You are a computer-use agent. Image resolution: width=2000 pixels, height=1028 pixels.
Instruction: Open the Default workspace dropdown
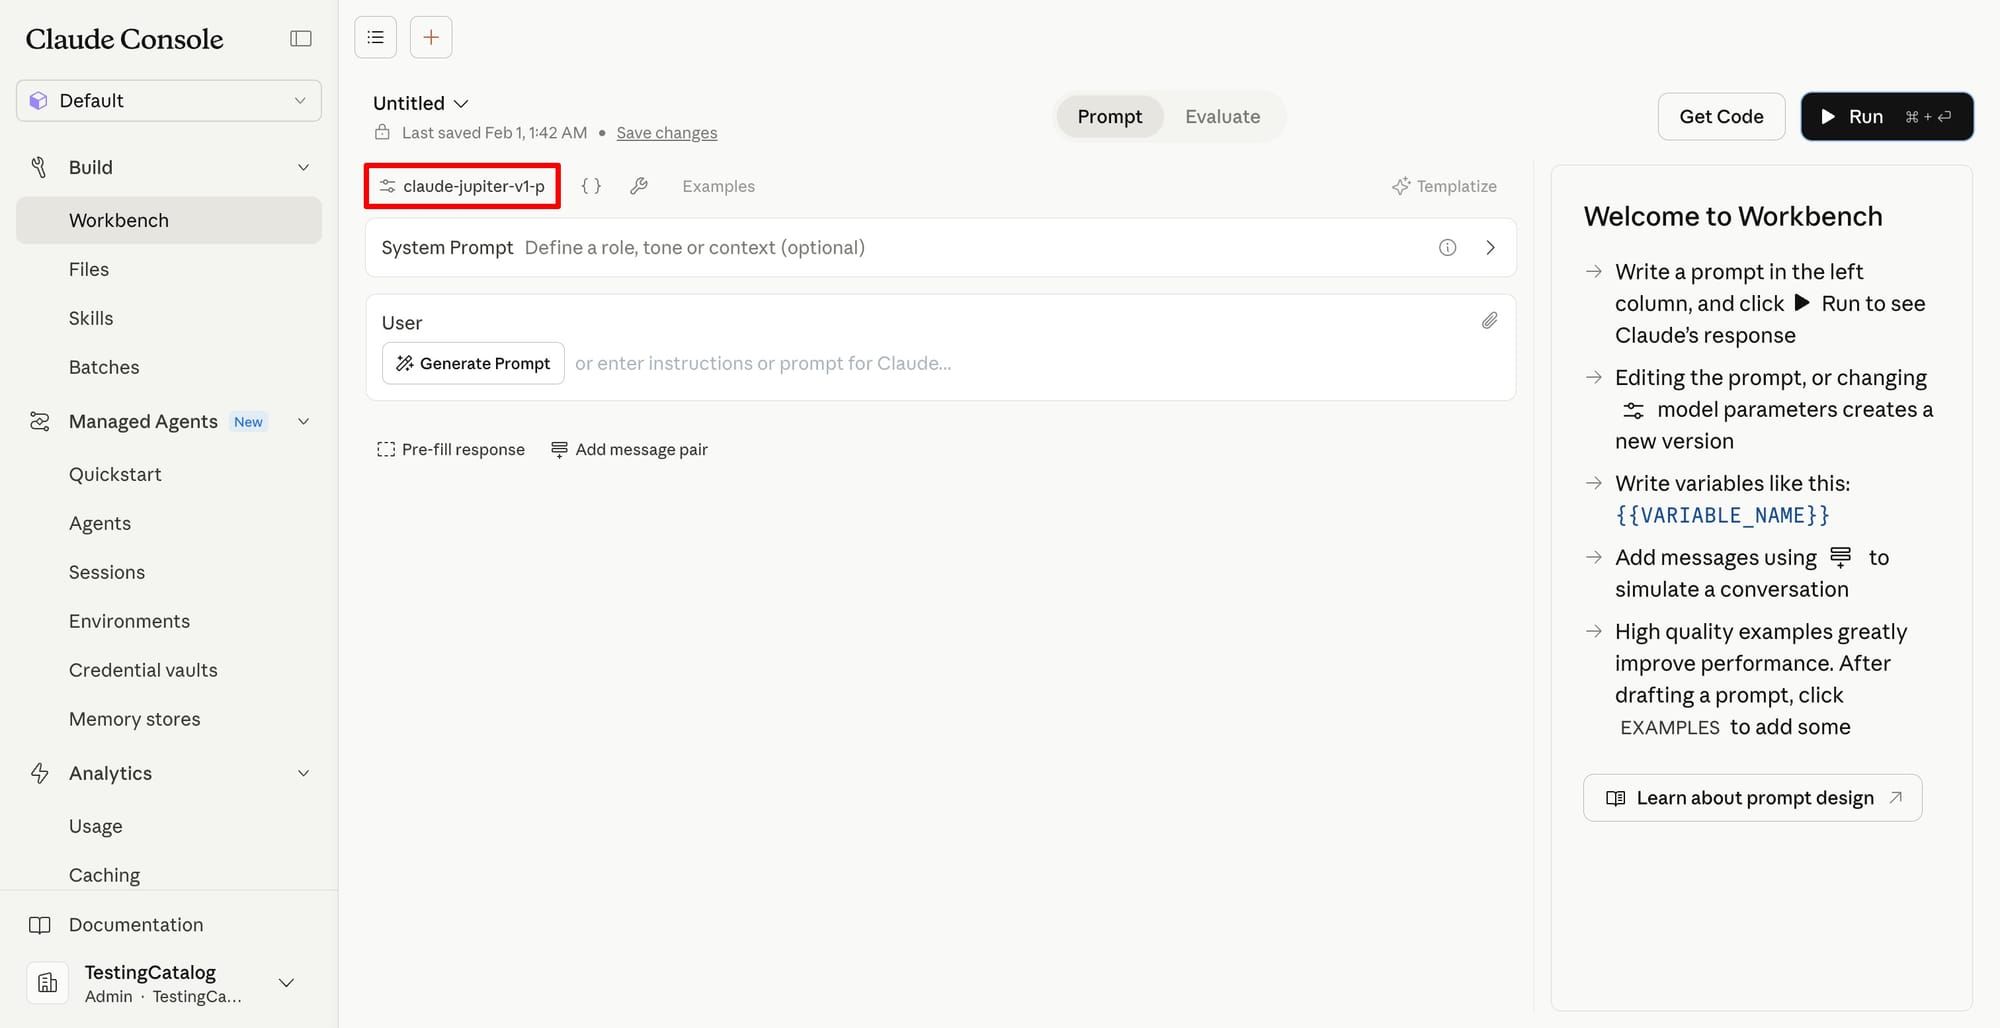point(169,101)
